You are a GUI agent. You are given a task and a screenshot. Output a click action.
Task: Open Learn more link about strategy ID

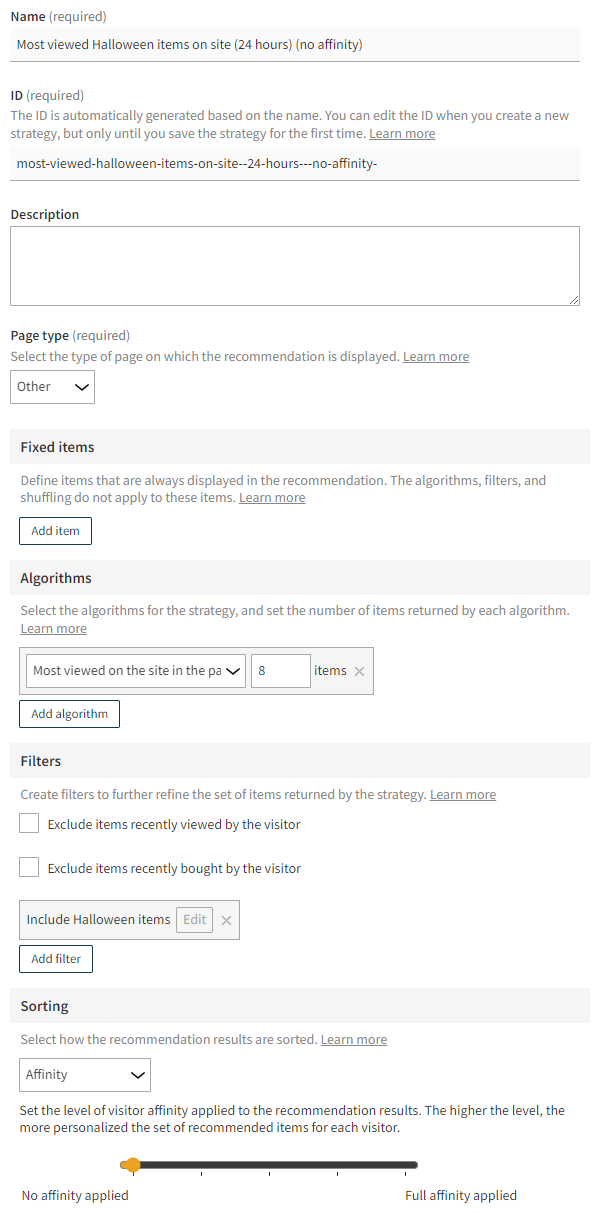point(401,132)
